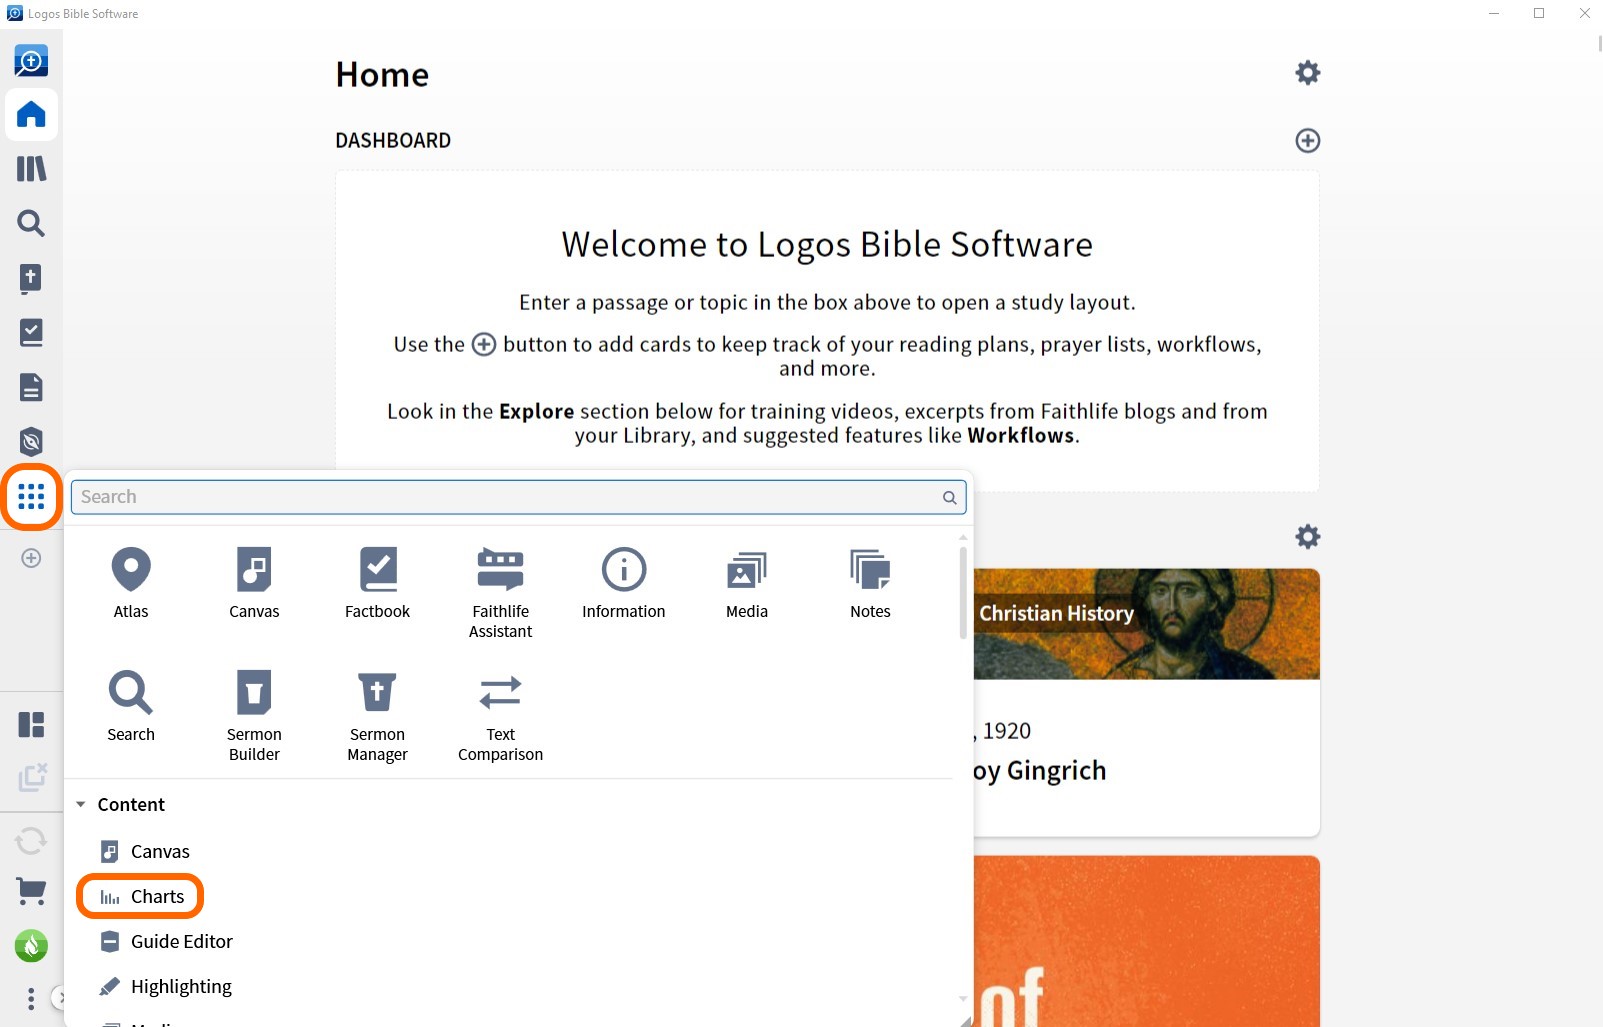Viewport: 1603px width, 1027px height.
Task: Launch the Notes tool
Action: [870, 583]
